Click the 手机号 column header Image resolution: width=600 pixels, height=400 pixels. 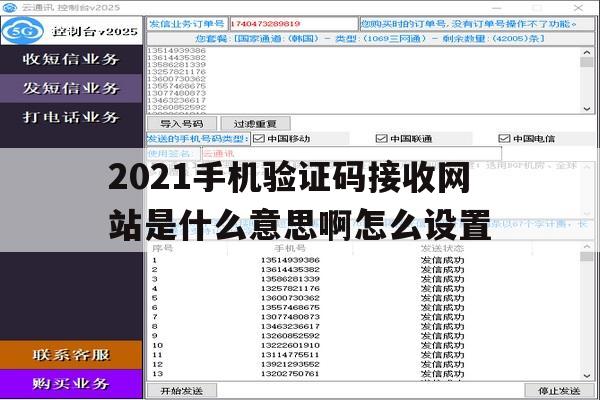click(290, 248)
